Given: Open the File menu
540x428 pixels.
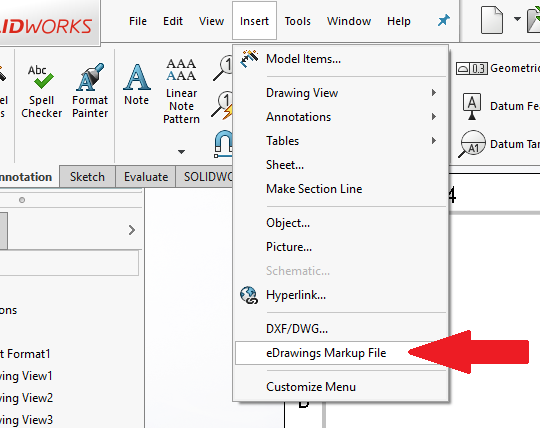Looking at the screenshot, I should point(138,21).
